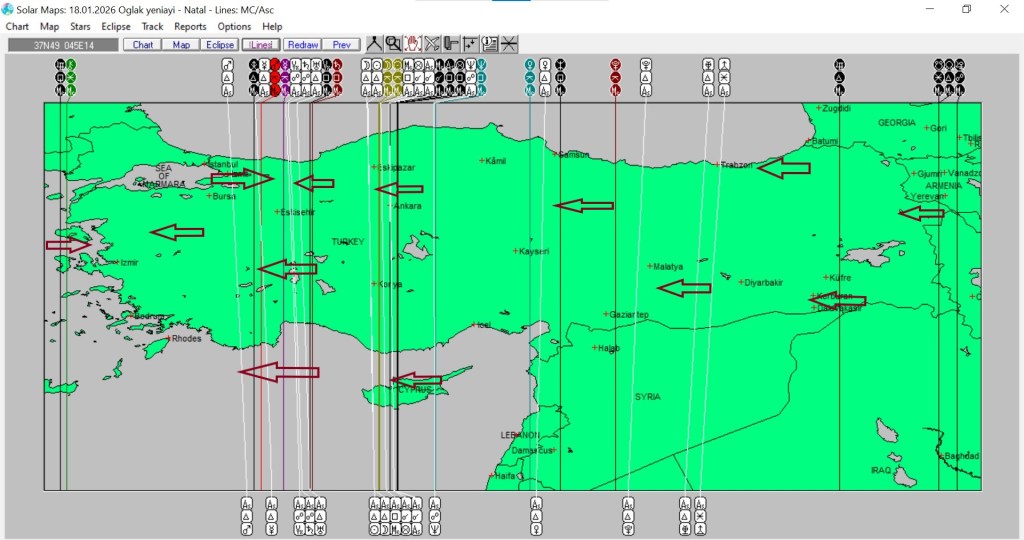The height and width of the screenshot is (540, 1024).
Task: Click the info note icon in the toolbar
Action: [490, 43]
